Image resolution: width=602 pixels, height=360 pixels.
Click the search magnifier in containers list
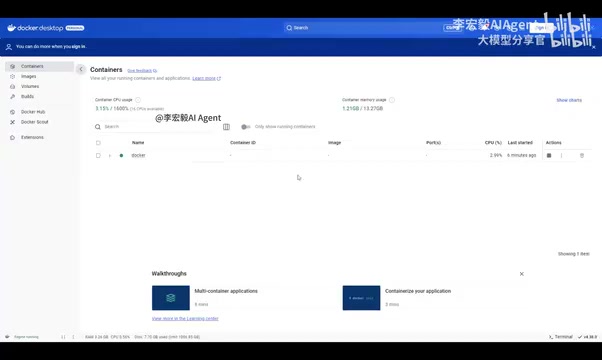coord(98,127)
